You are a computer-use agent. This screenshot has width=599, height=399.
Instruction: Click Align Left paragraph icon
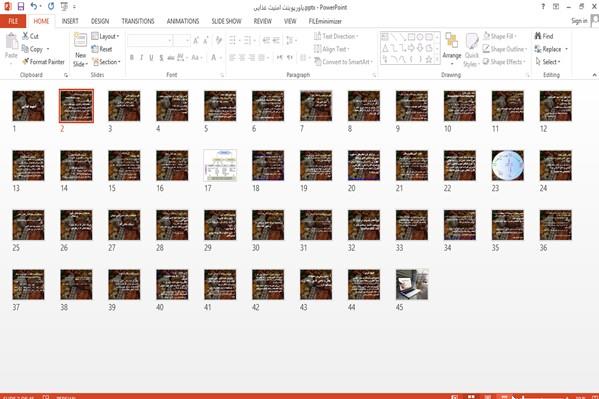[232, 58]
